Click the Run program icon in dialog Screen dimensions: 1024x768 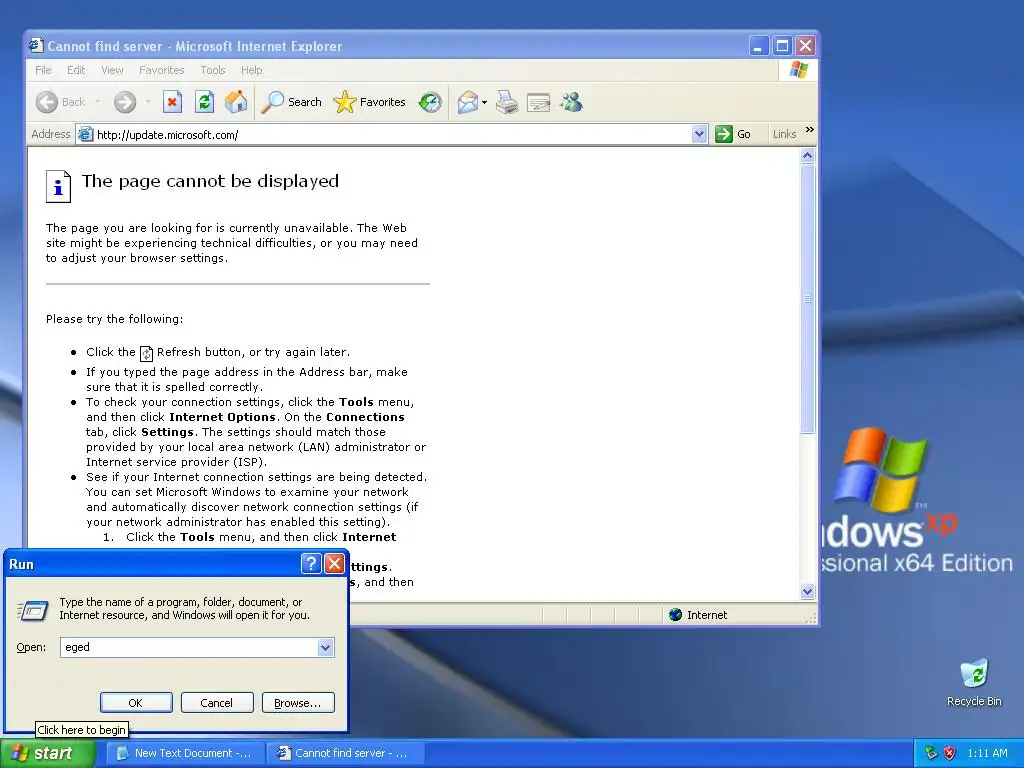pos(33,610)
